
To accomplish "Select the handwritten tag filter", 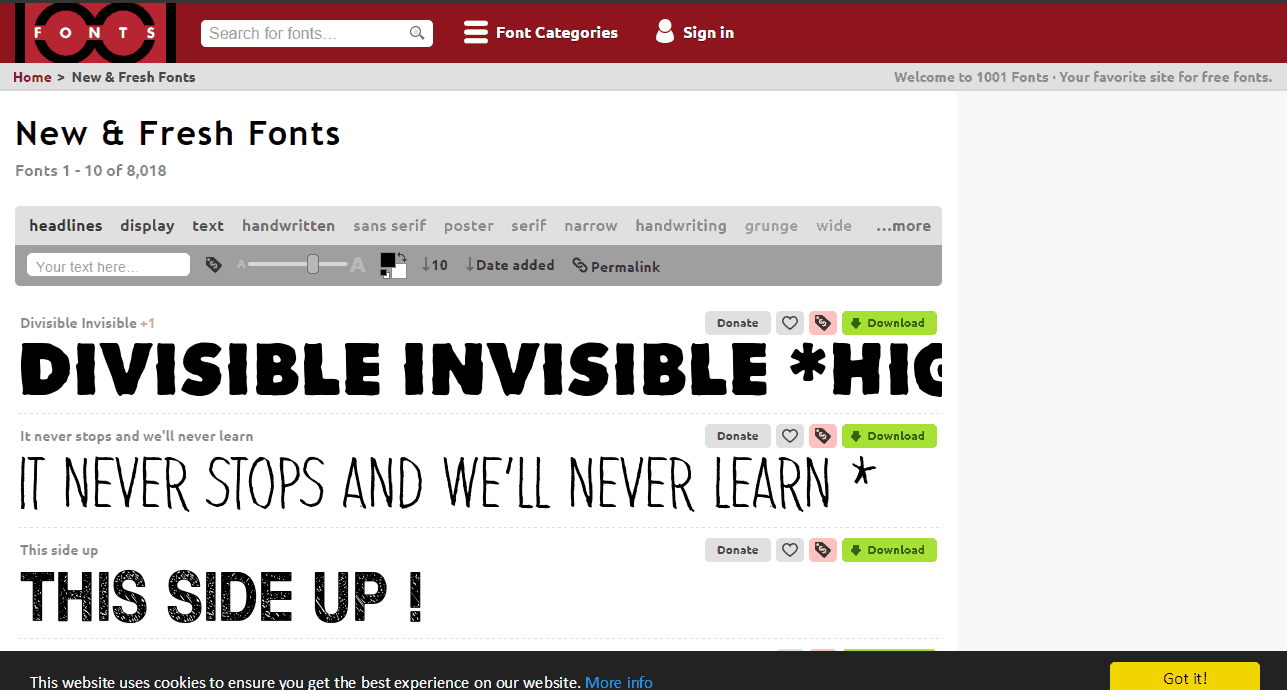I will tap(288, 226).
